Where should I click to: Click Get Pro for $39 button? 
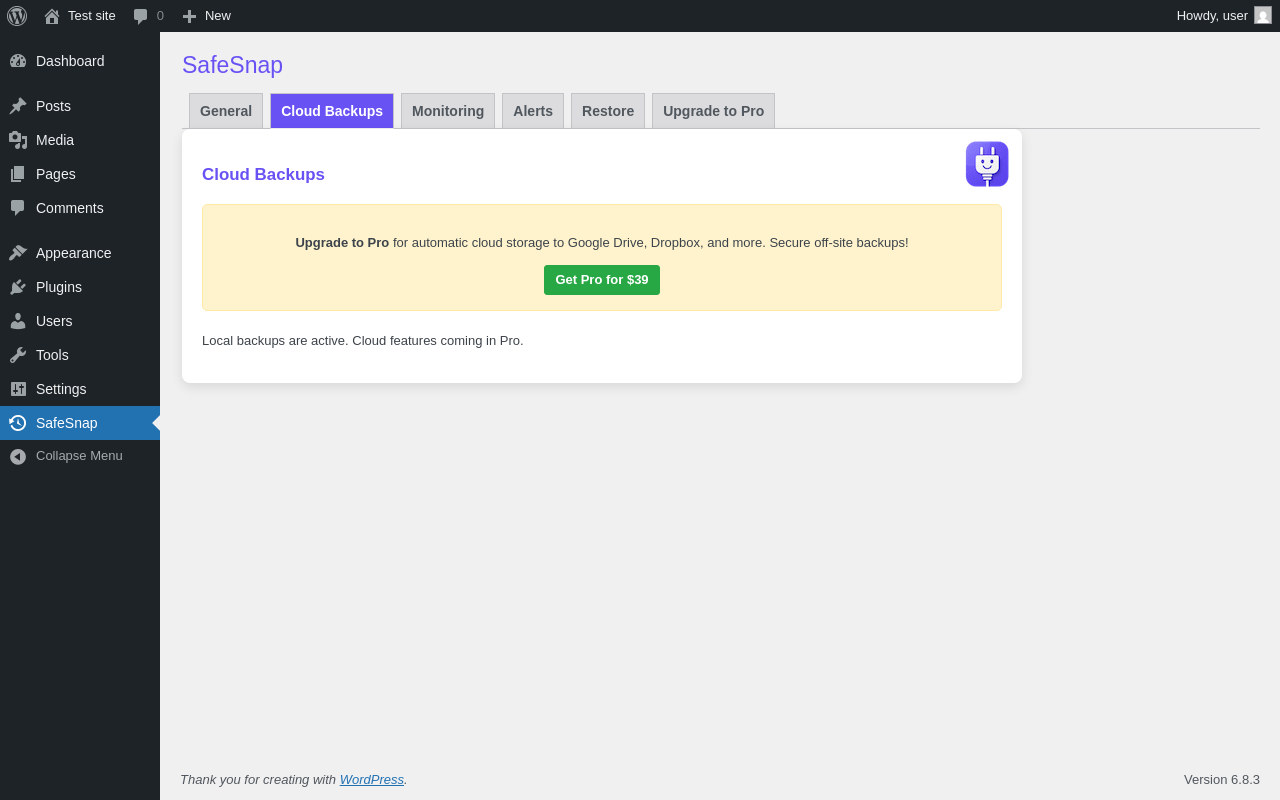click(x=602, y=280)
